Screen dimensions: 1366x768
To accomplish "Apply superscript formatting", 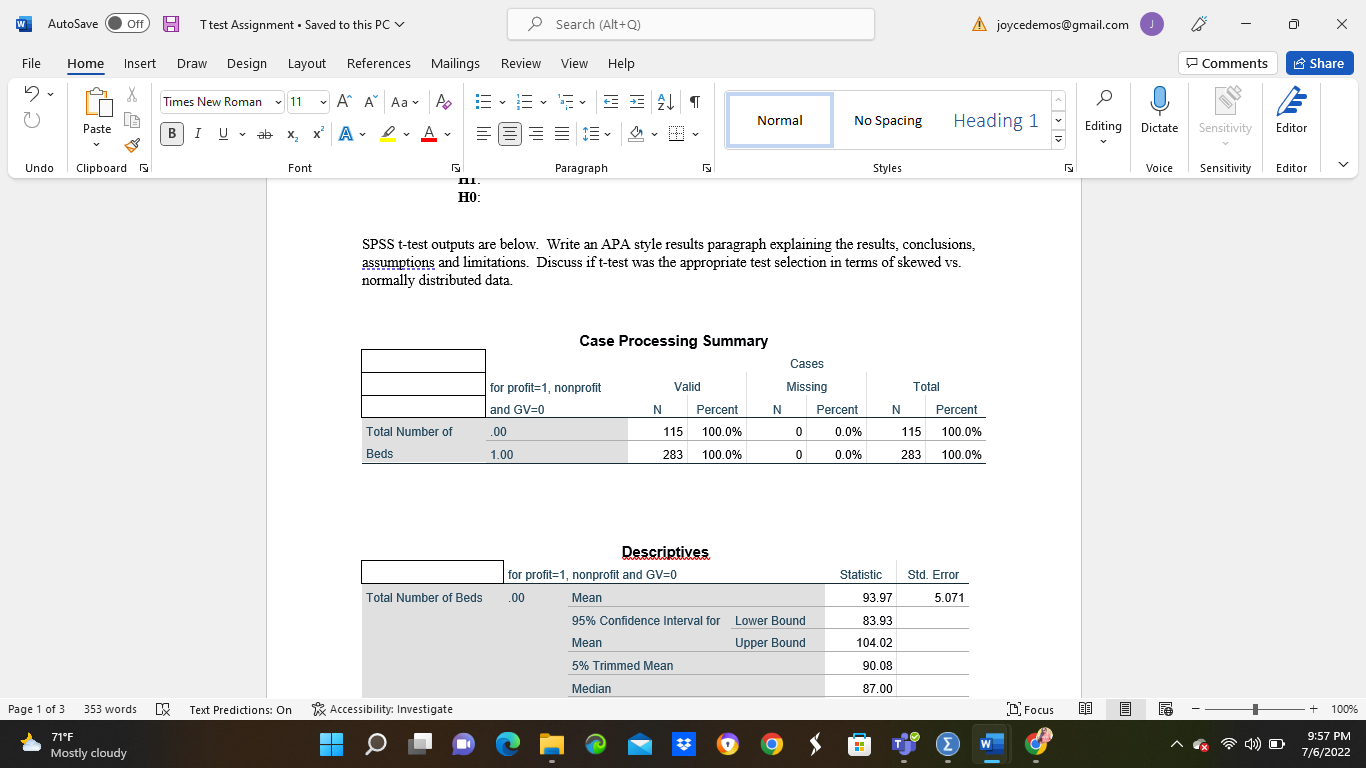I will pyautogui.click(x=317, y=134).
